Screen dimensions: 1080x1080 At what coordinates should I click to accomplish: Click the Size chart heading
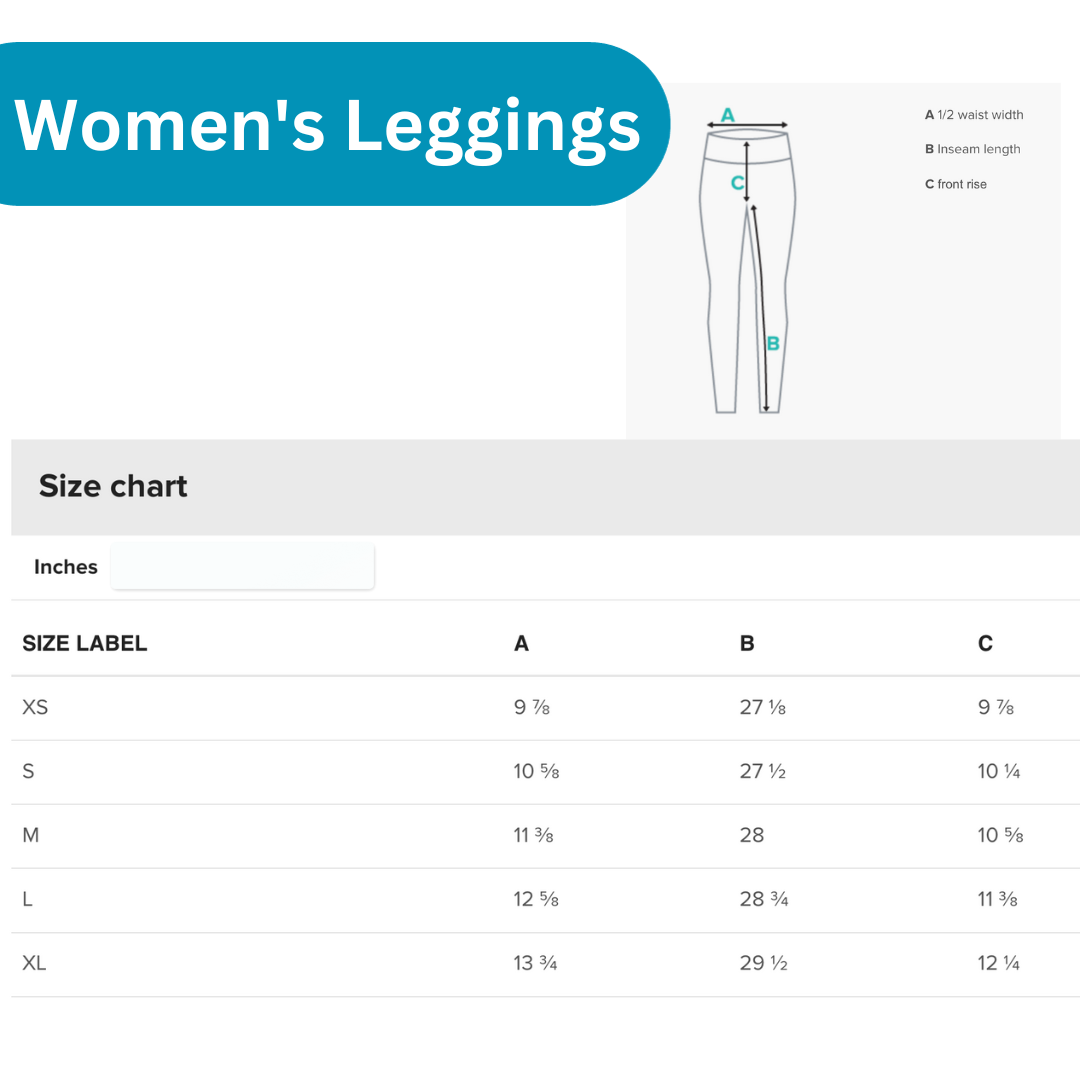click(113, 486)
